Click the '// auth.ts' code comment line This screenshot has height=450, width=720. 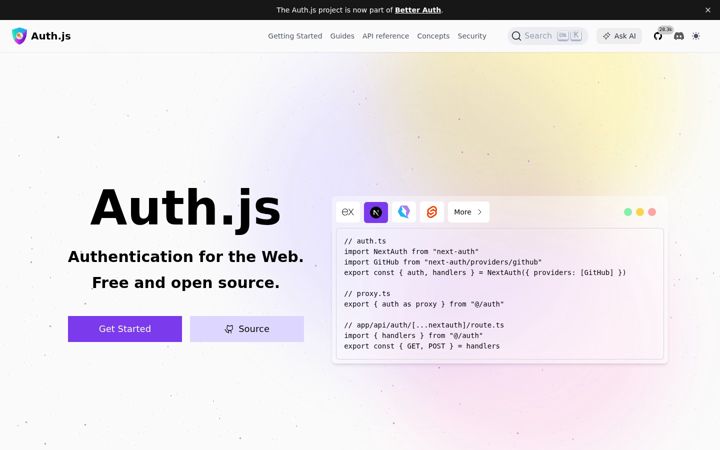click(365, 241)
